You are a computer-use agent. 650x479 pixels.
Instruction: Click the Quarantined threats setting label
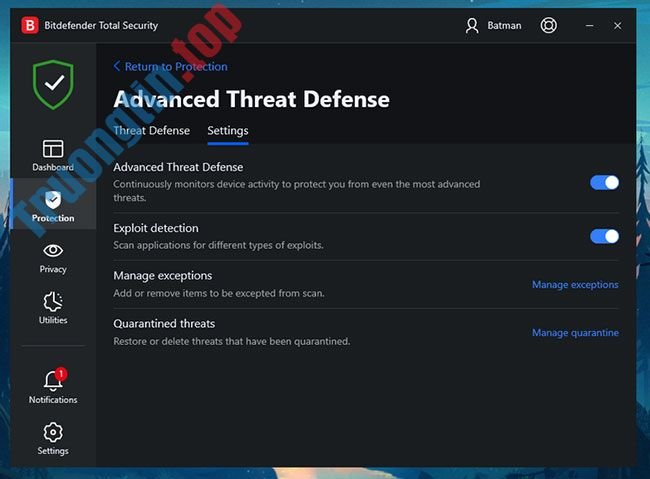pyautogui.click(x=164, y=323)
